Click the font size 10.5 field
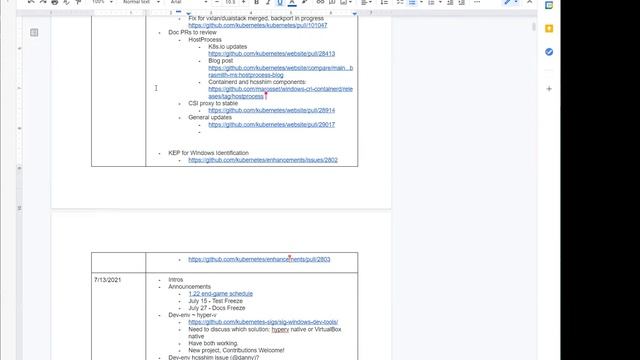 click(x=230, y=2)
